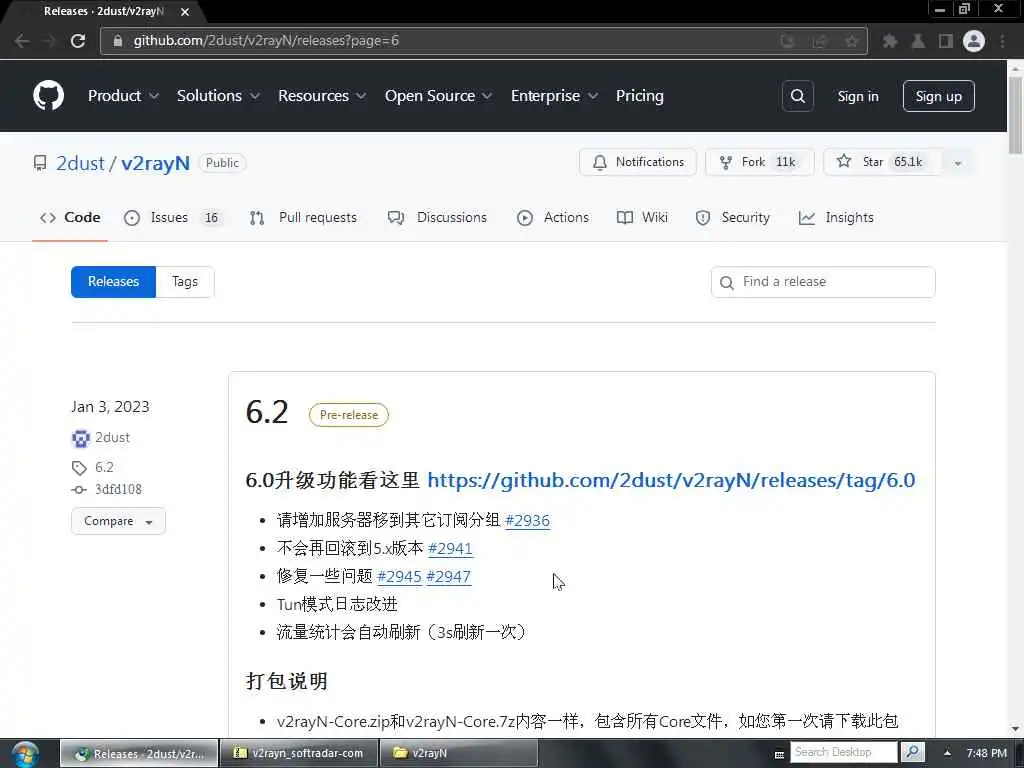This screenshot has width=1024, height=768.
Task: Reload the page using browser refresh icon
Action: [x=78, y=41]
